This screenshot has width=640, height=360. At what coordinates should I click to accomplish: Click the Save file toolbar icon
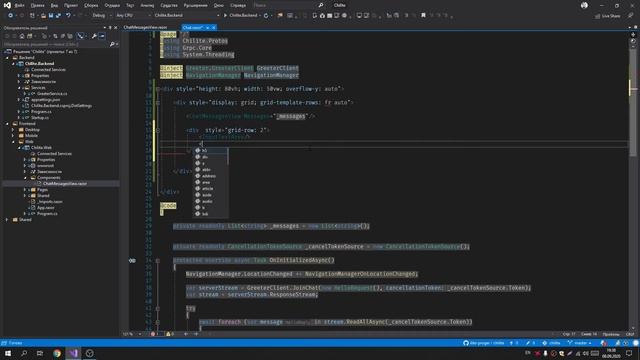(x=51, y=16)
